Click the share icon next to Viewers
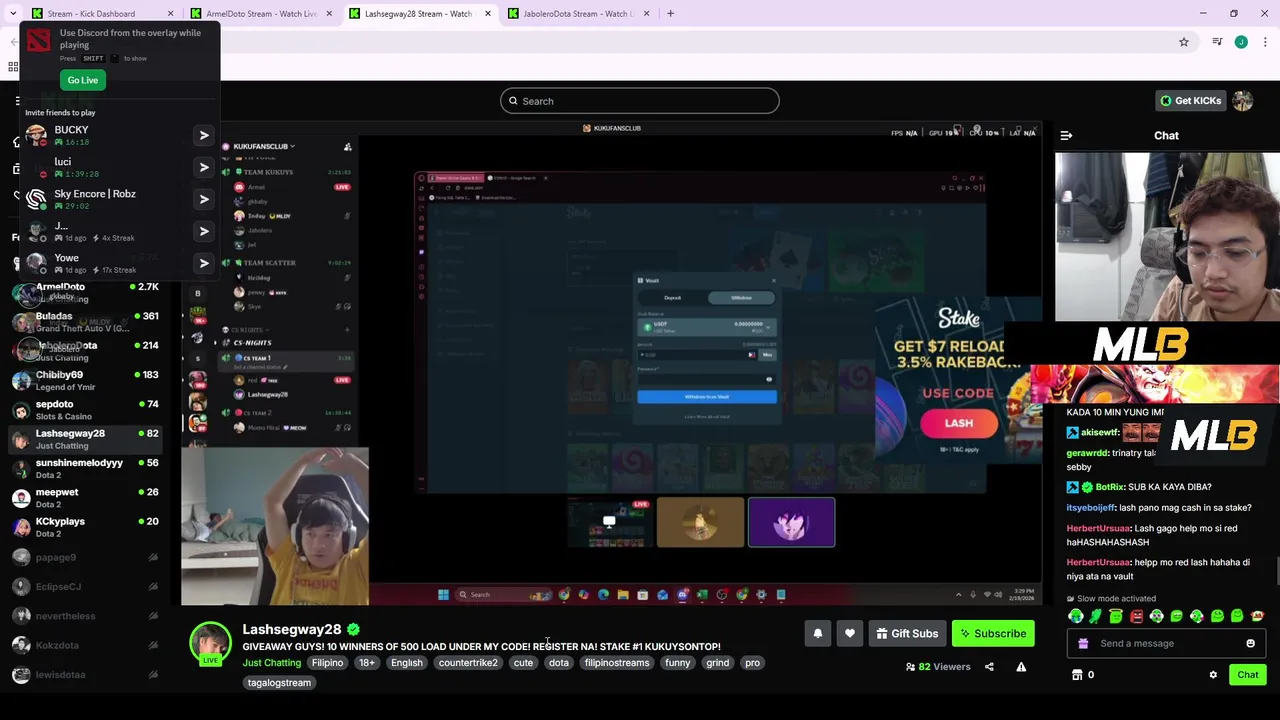 coord(989,667)
